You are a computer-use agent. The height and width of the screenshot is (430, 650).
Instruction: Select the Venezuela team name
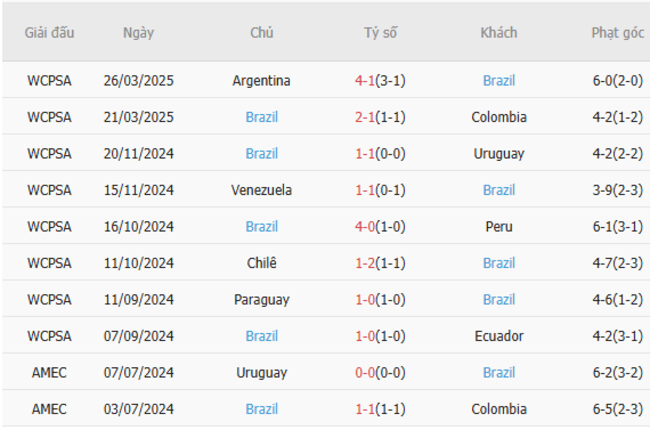261,190
